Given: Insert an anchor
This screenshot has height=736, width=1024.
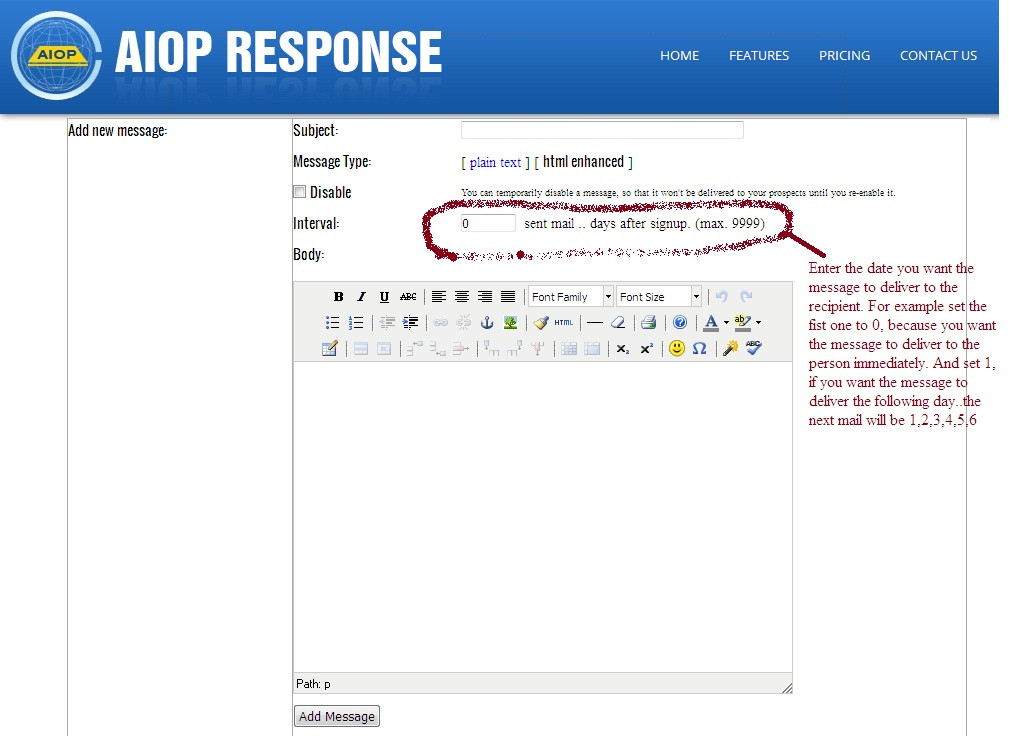Looking at the screenshot, I should pos(487,322).
